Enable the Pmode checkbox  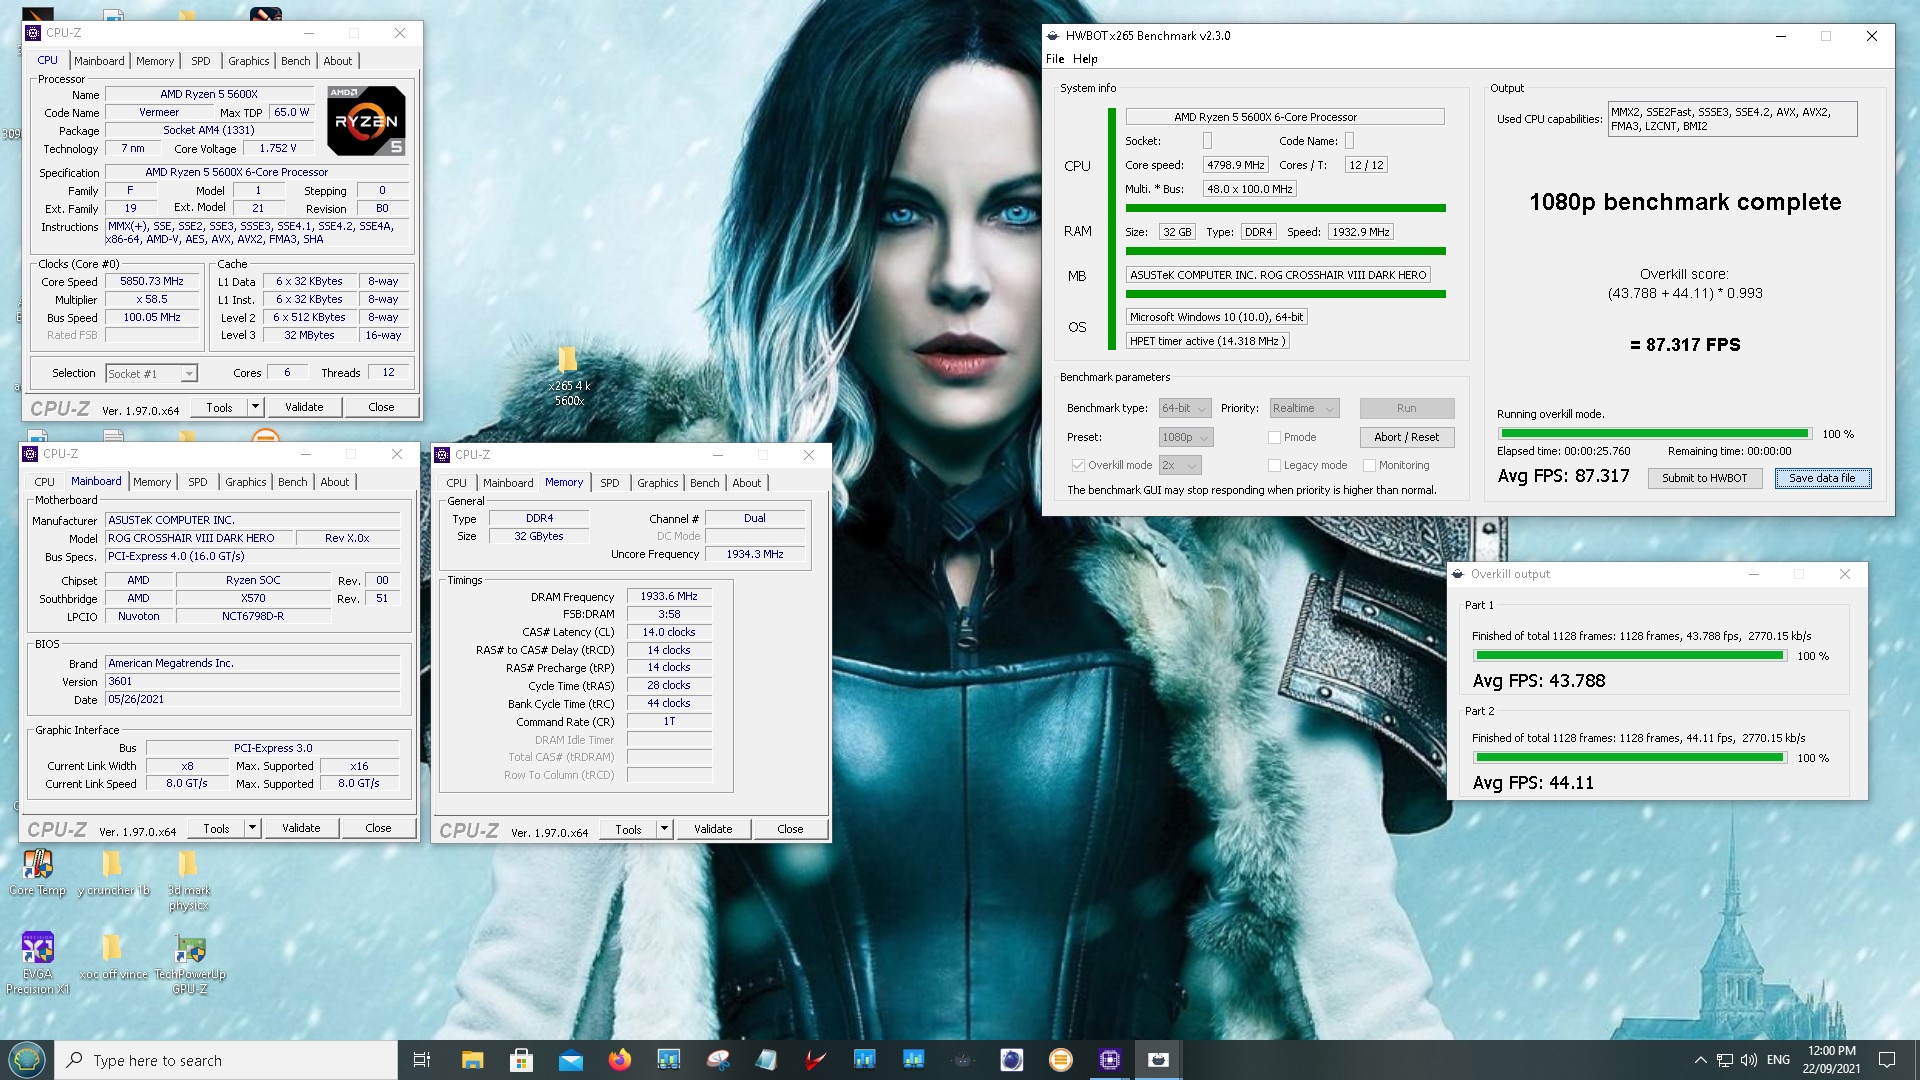[x=1274, y=437]
